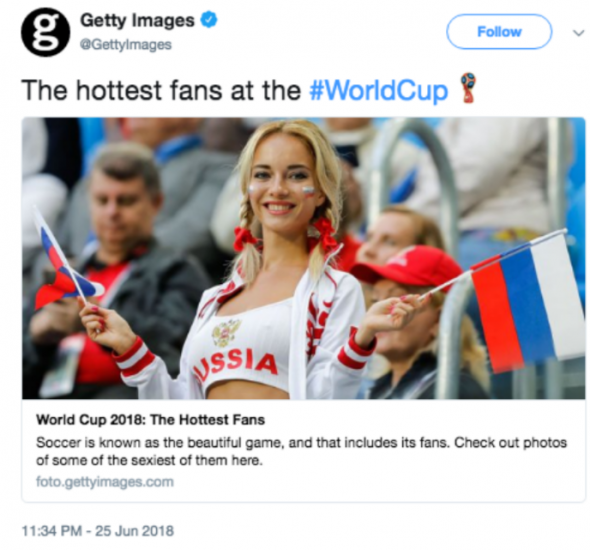Click the blue verified badge

point(208,20)
